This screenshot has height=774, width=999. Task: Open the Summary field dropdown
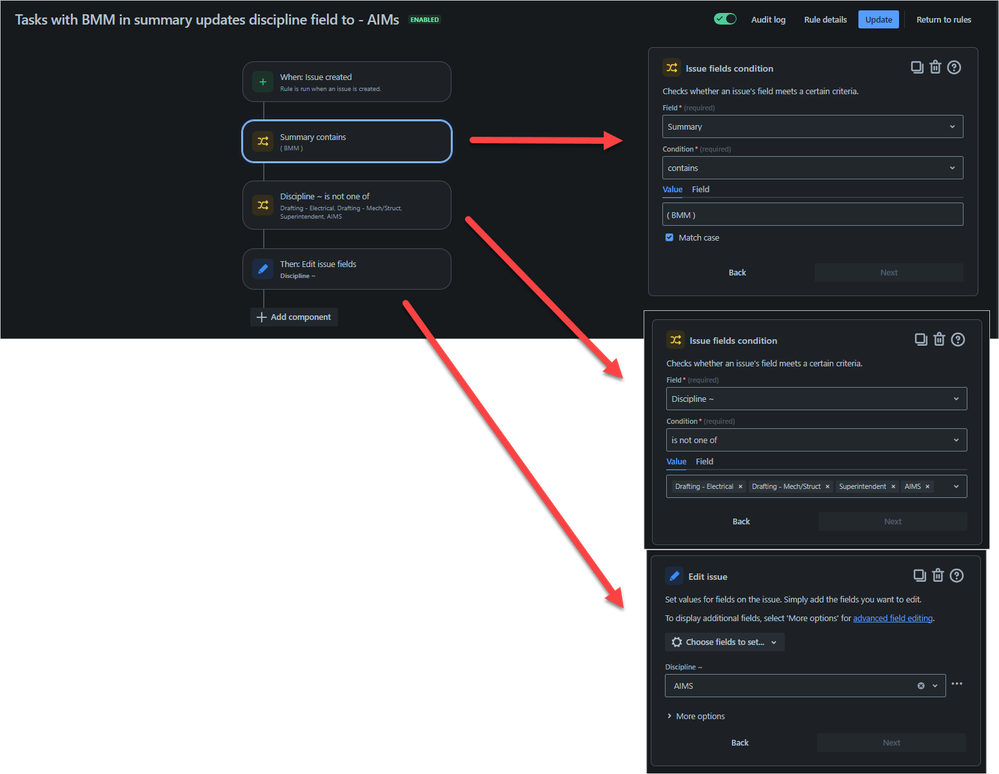[812, 127]
